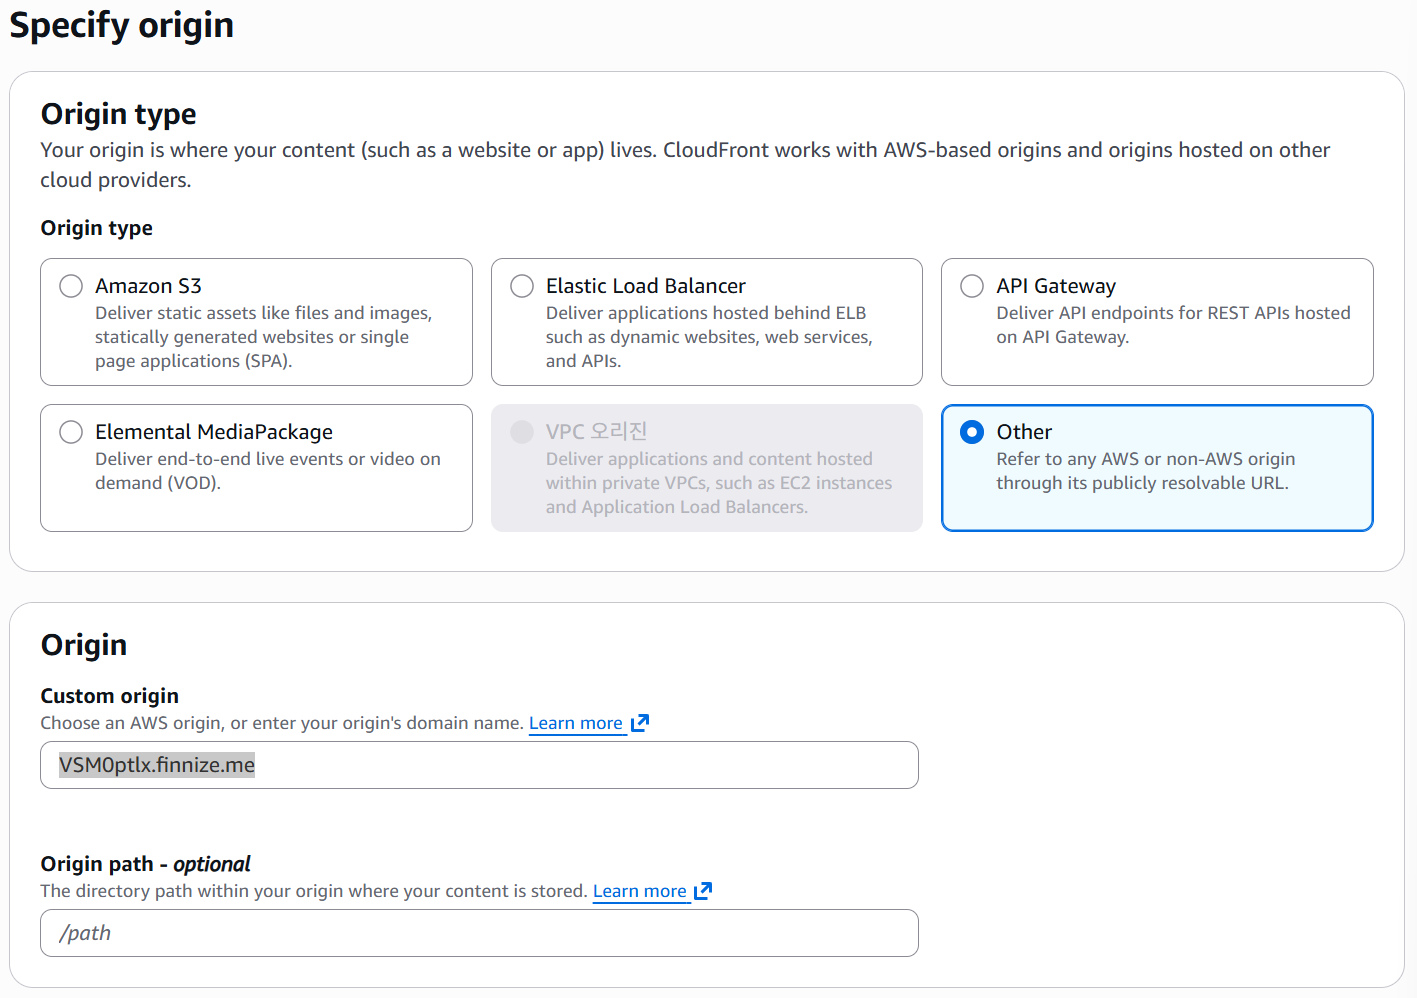Click the disabled VPC origin radio
This screenshot has width=1417, height=998.
point(522,432)
